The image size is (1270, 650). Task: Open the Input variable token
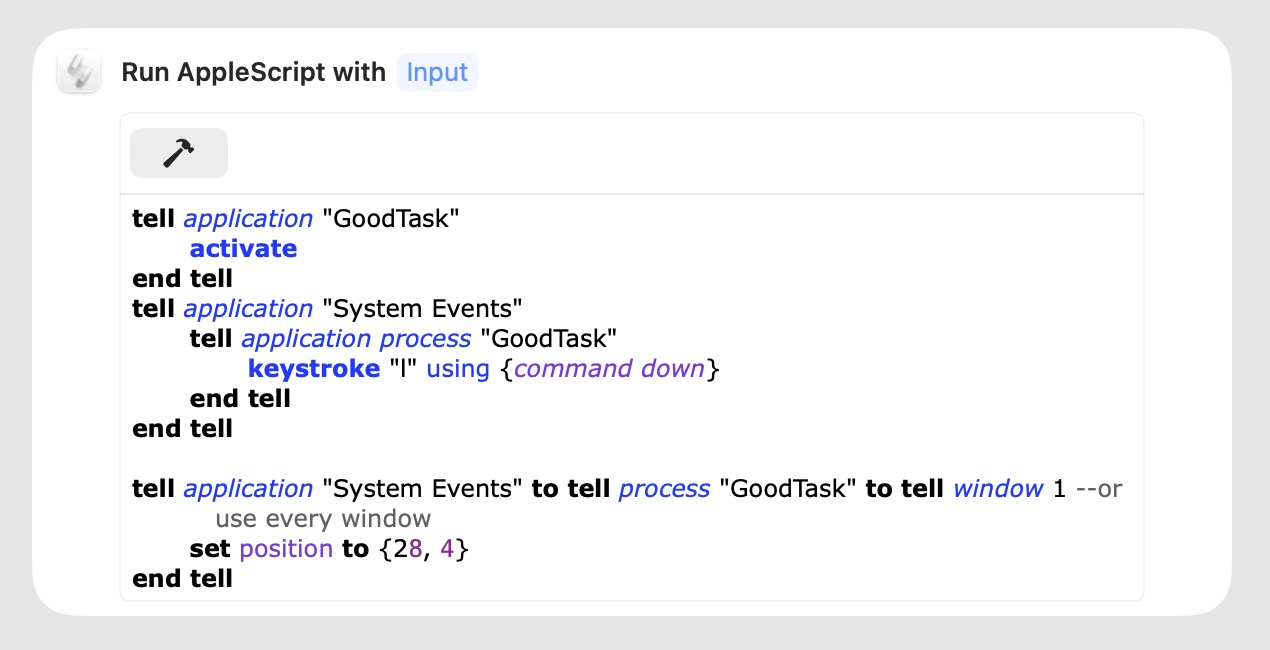pos(437,72)
